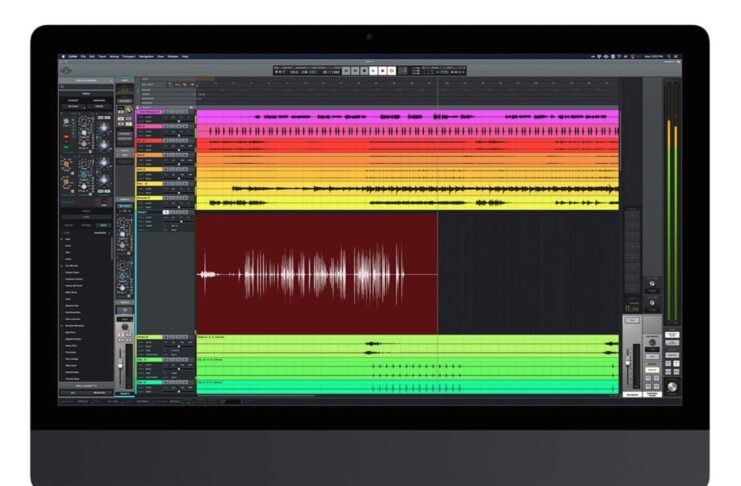Click the channel strip's pan knob
This screenshot has width=741, height=486.
tap(125, 327)
